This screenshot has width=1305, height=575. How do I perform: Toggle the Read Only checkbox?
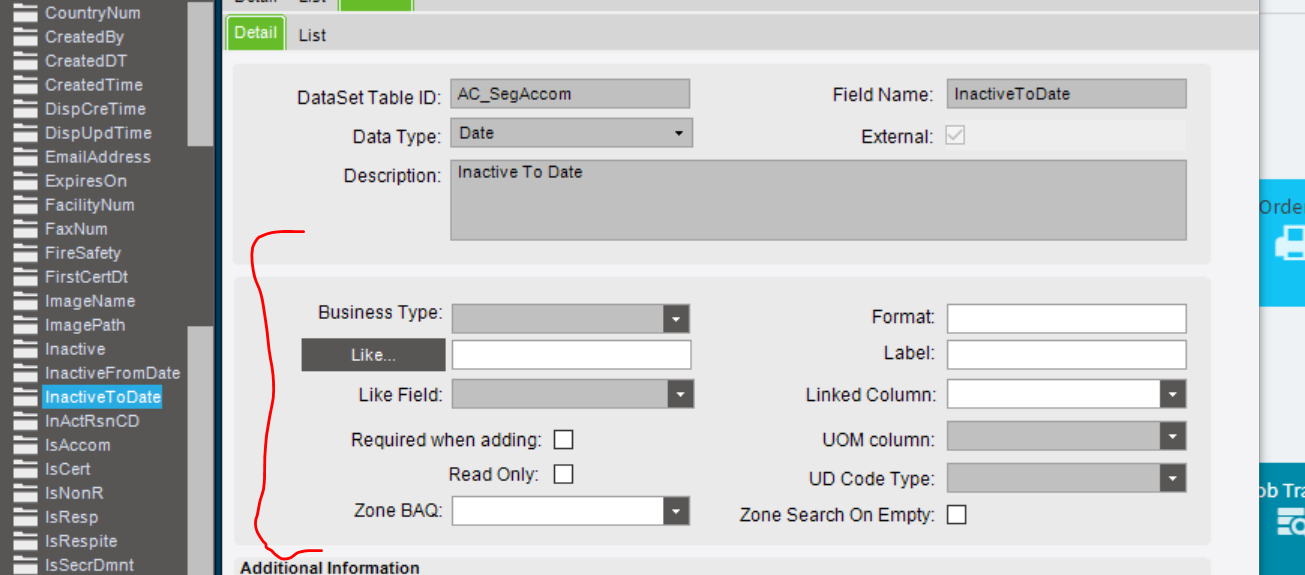(564, 474)
